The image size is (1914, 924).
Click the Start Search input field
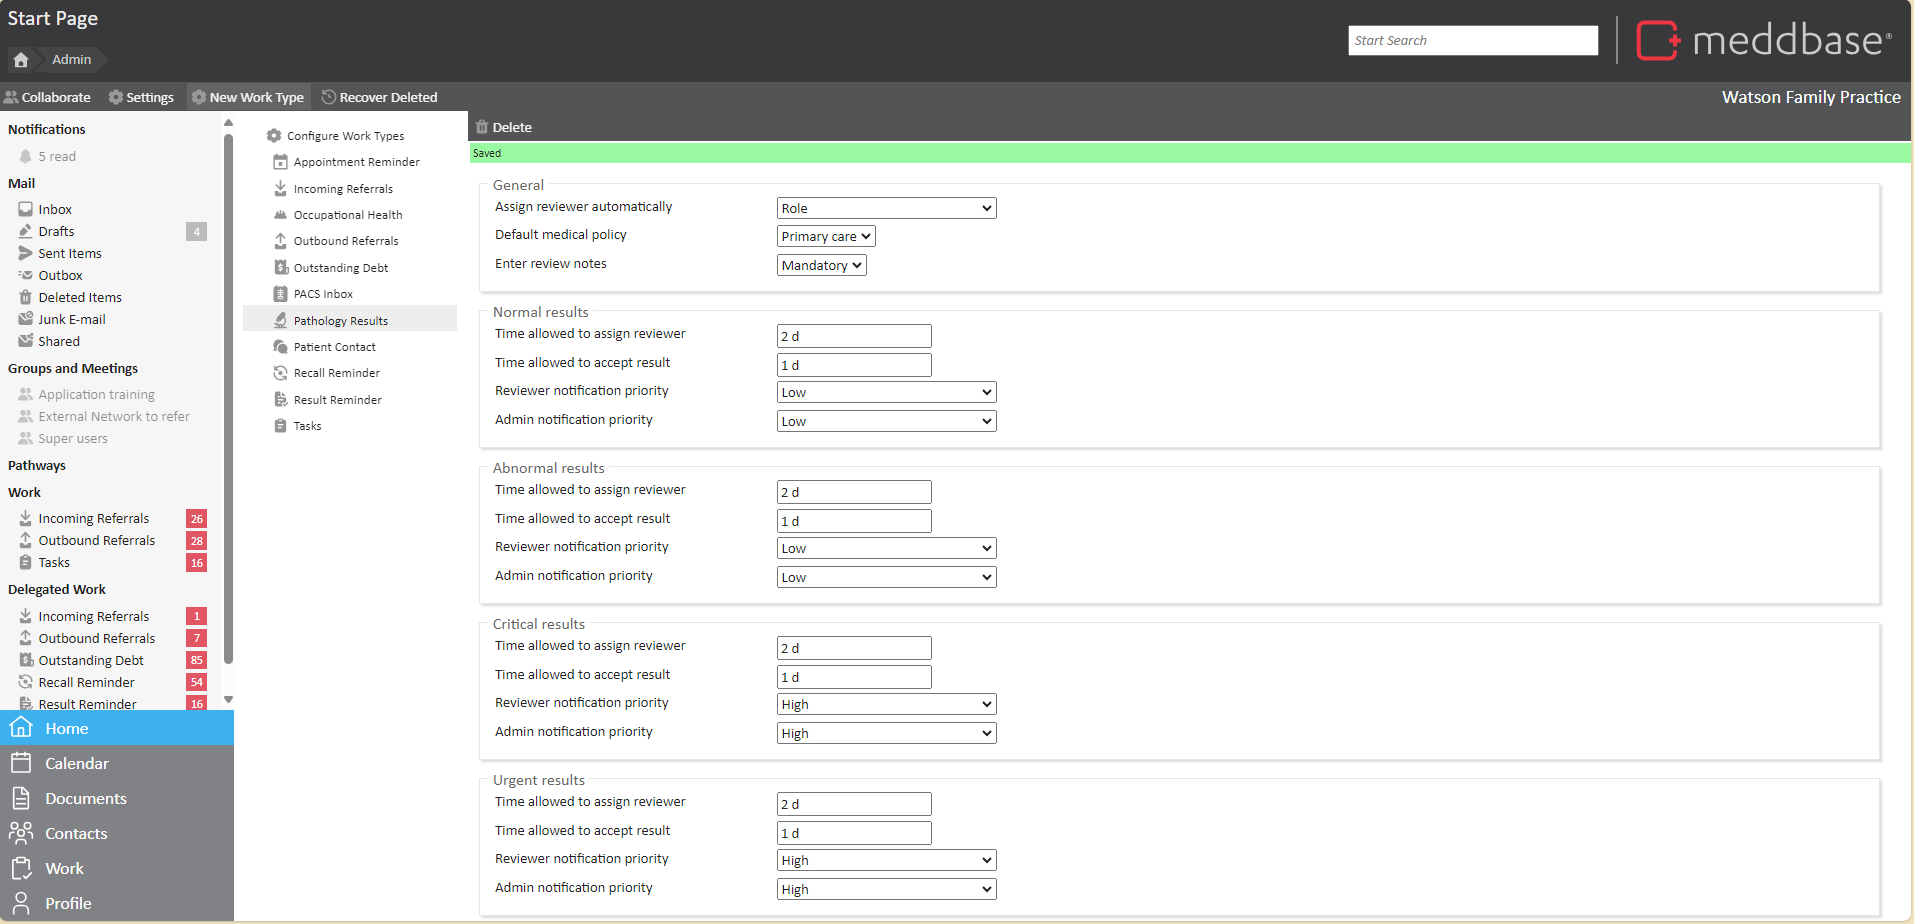point(1472,41)
